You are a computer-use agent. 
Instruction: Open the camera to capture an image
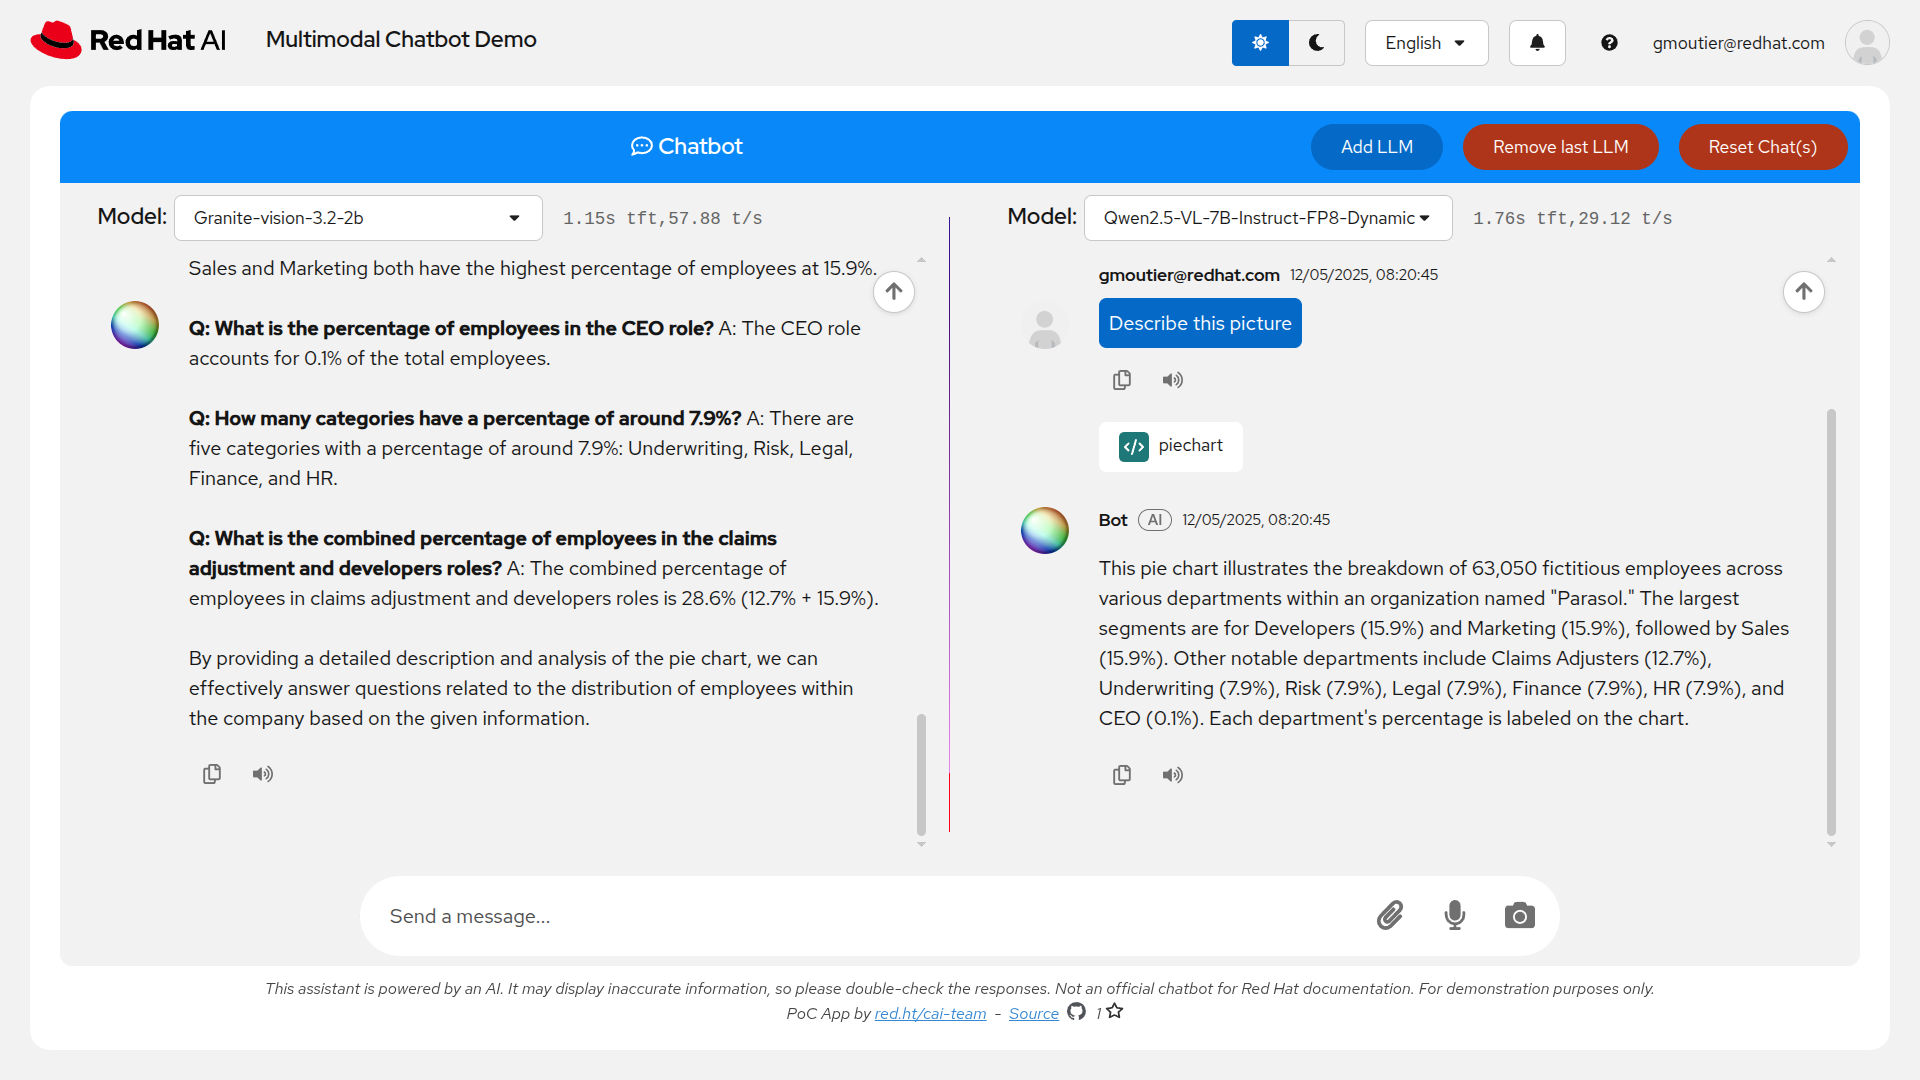click(x=1520, y=915)
